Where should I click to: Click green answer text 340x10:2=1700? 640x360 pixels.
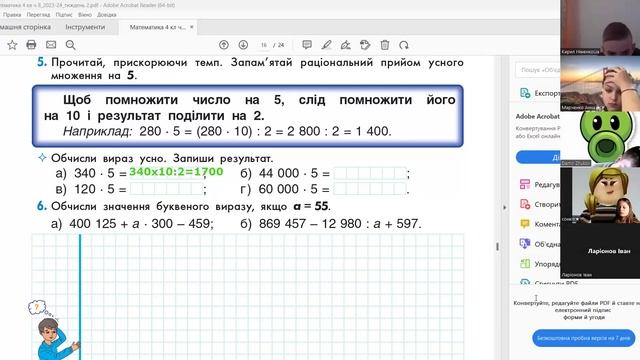click(176, 172)
